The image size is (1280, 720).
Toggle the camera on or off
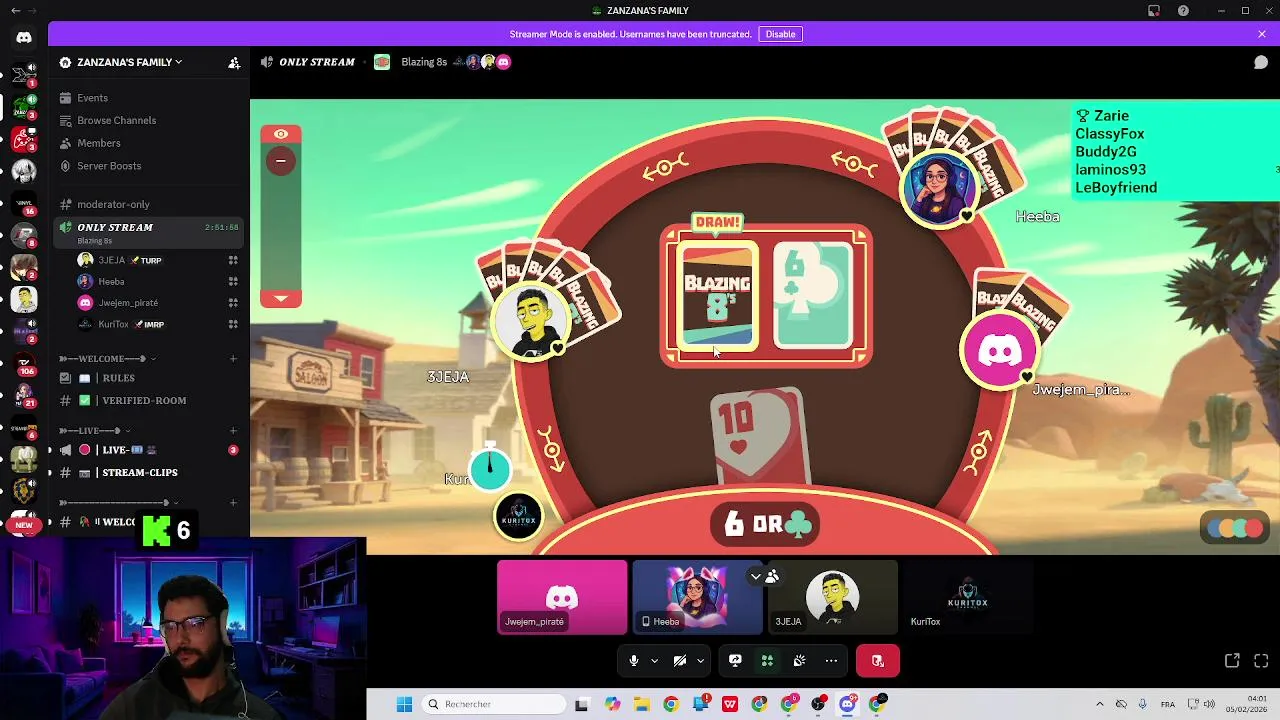pos(680,661)
